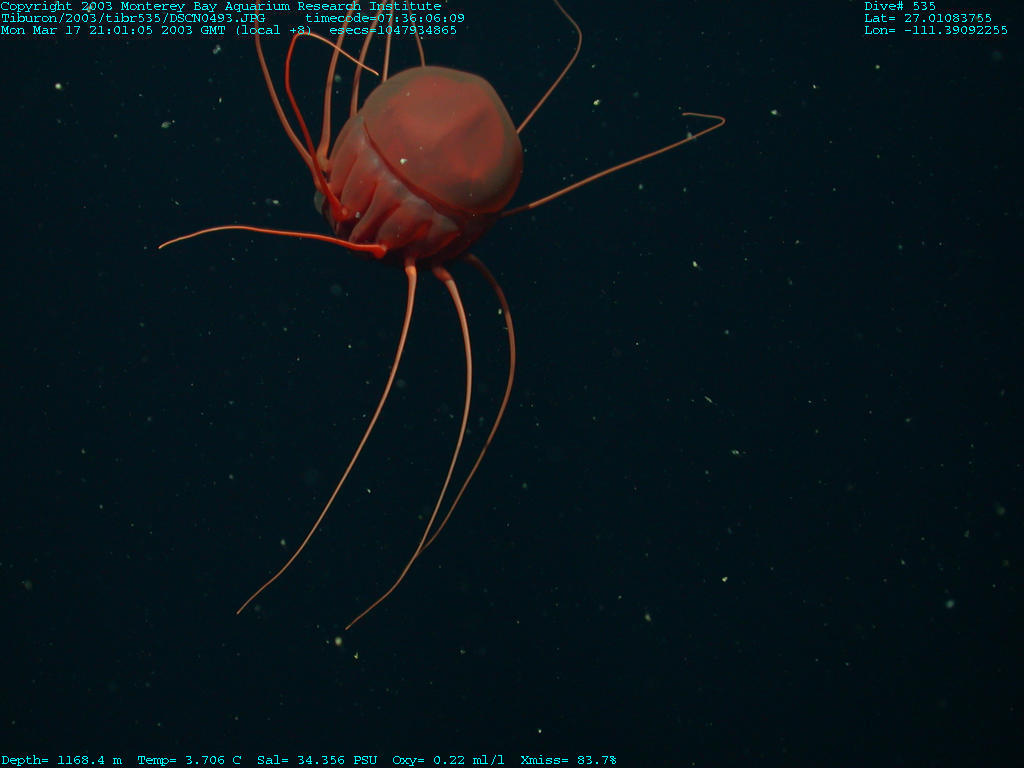Click the tentacle tip extending far left
The height and width of the screenshot is (768, 1024).
tap(162, 246)
